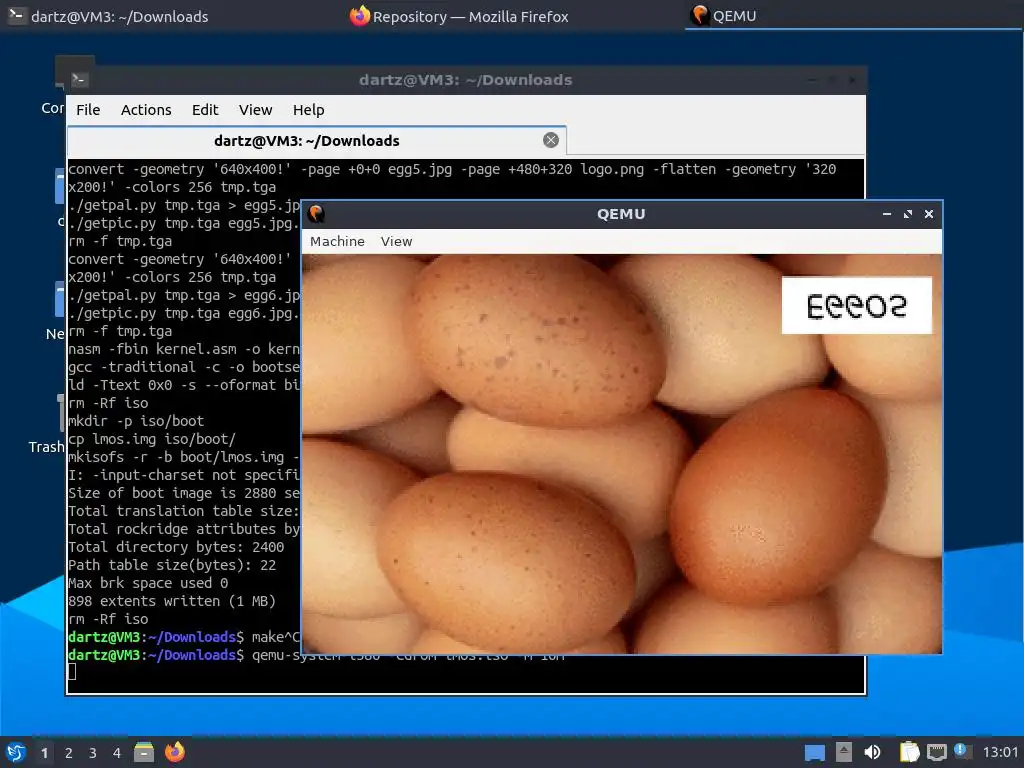1024x768 pixels.
Task: Open the Machine menu in QEMU
Action: point(337,242)
